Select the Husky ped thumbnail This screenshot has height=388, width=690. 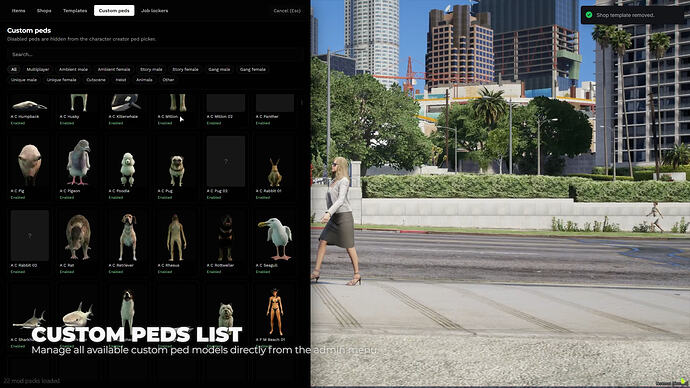point(79,103)
